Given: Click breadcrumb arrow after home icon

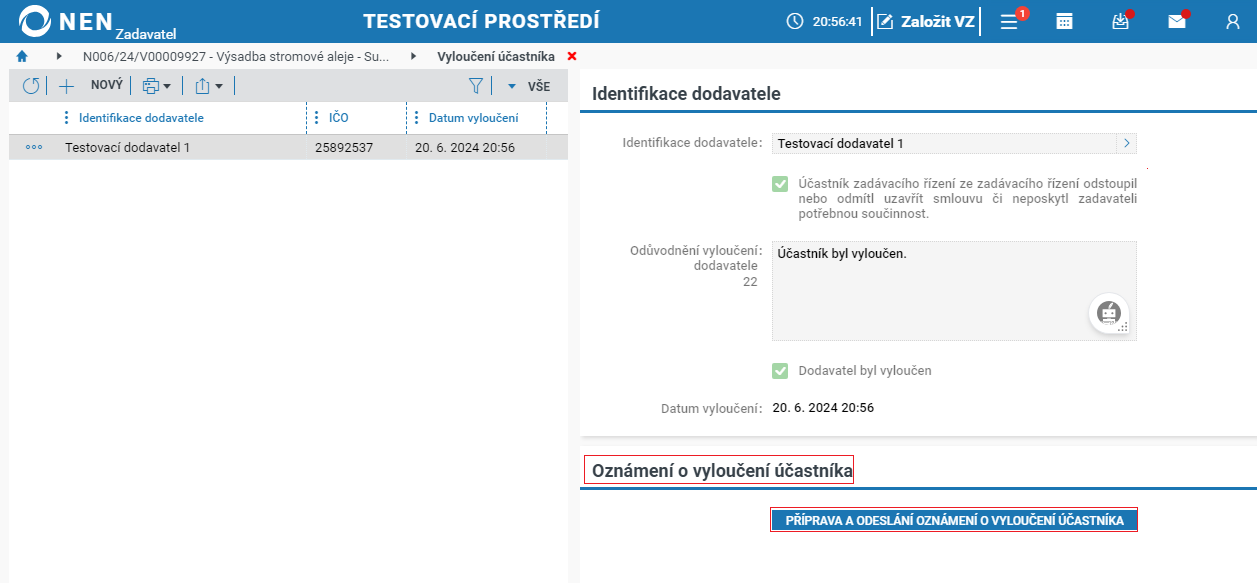Looking at the screenshot, I should (59, 56).
